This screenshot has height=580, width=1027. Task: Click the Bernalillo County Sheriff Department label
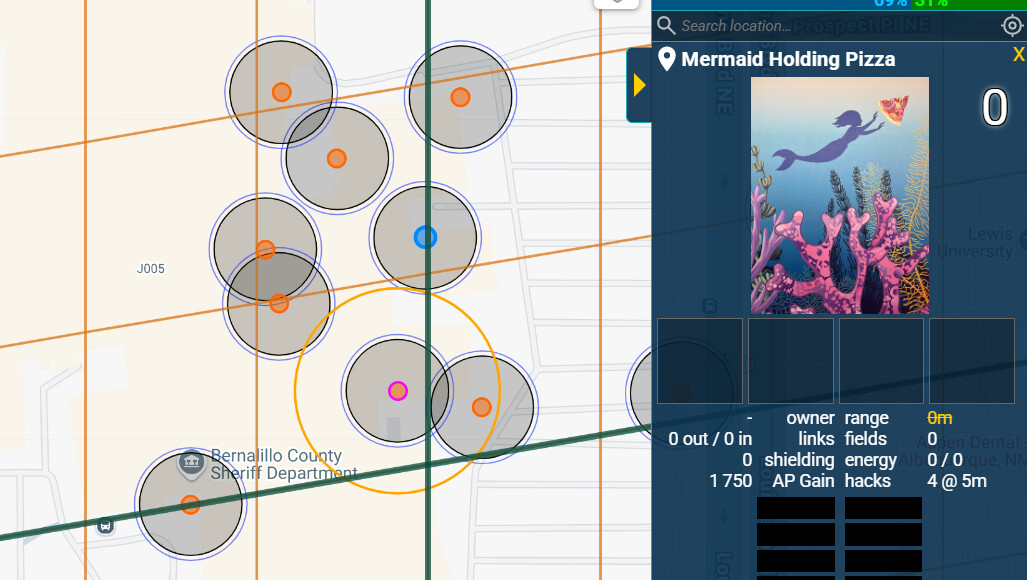284,464
